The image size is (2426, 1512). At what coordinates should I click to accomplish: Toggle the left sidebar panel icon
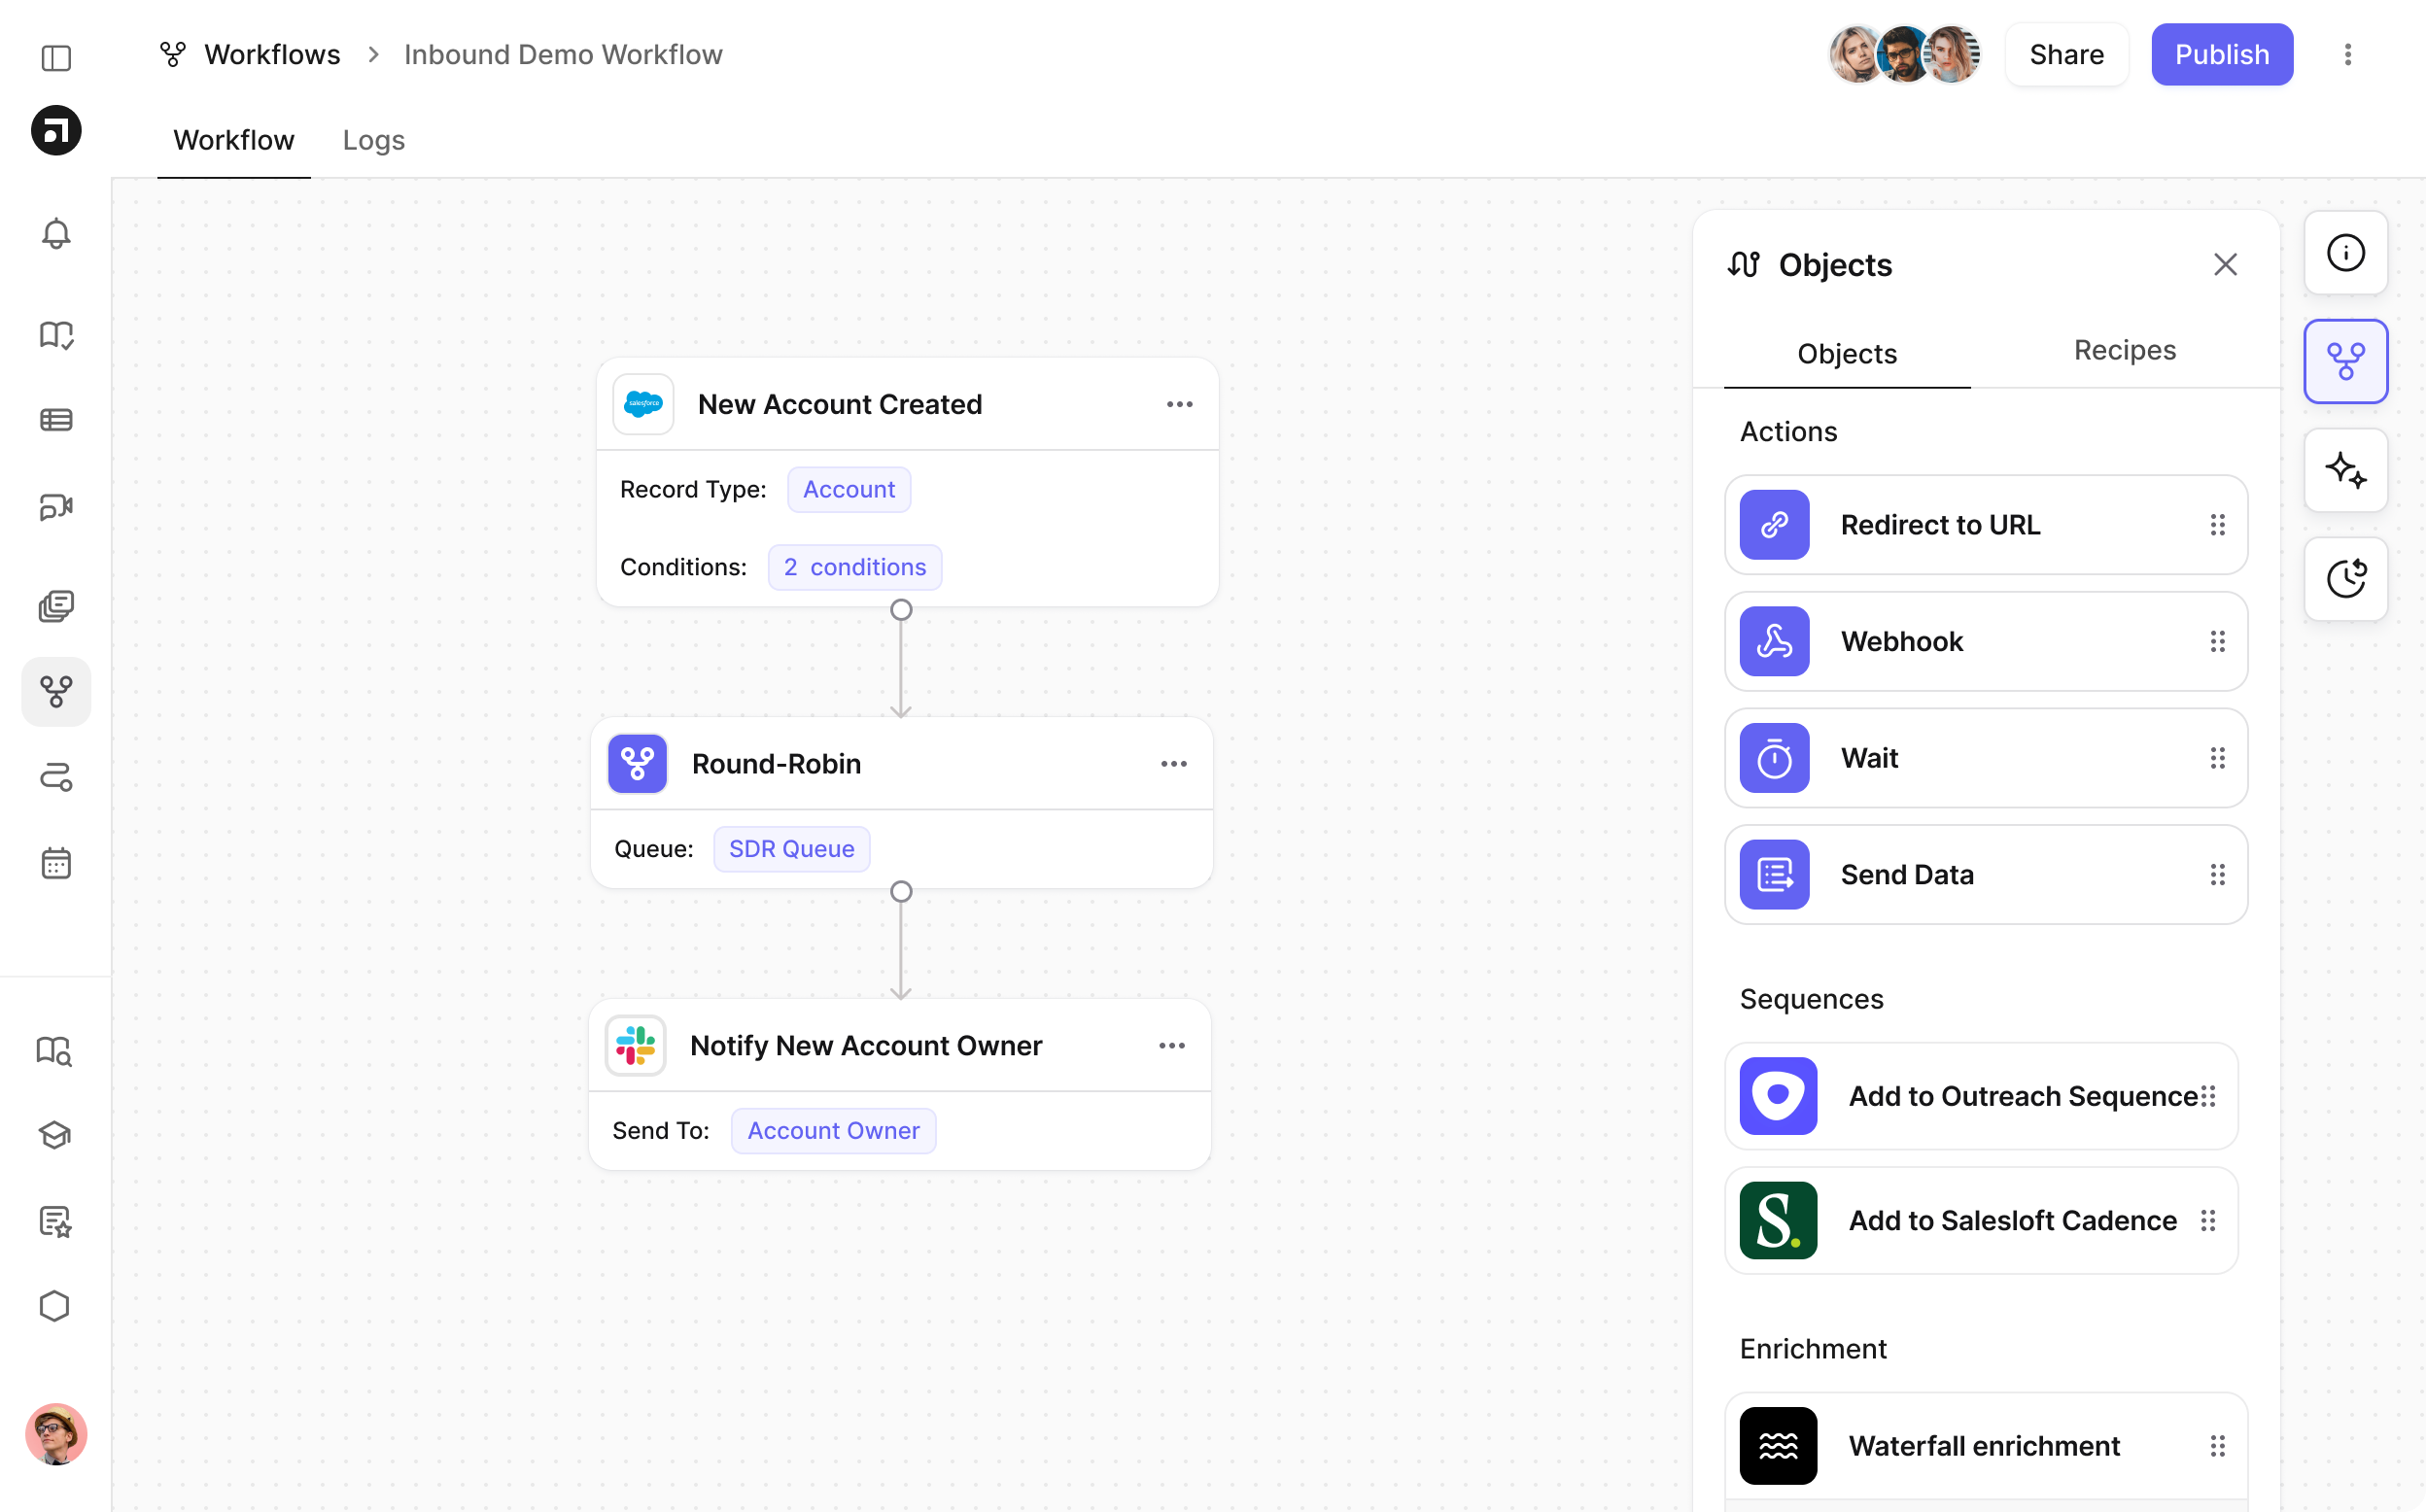[x=56, y=58]
